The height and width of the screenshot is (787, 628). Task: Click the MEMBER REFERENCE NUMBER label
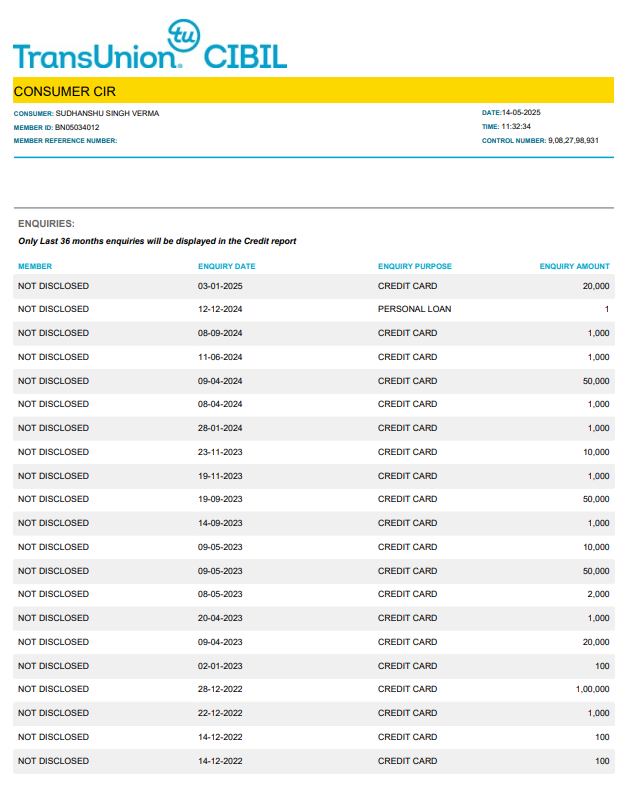click(x=65, y=141)
